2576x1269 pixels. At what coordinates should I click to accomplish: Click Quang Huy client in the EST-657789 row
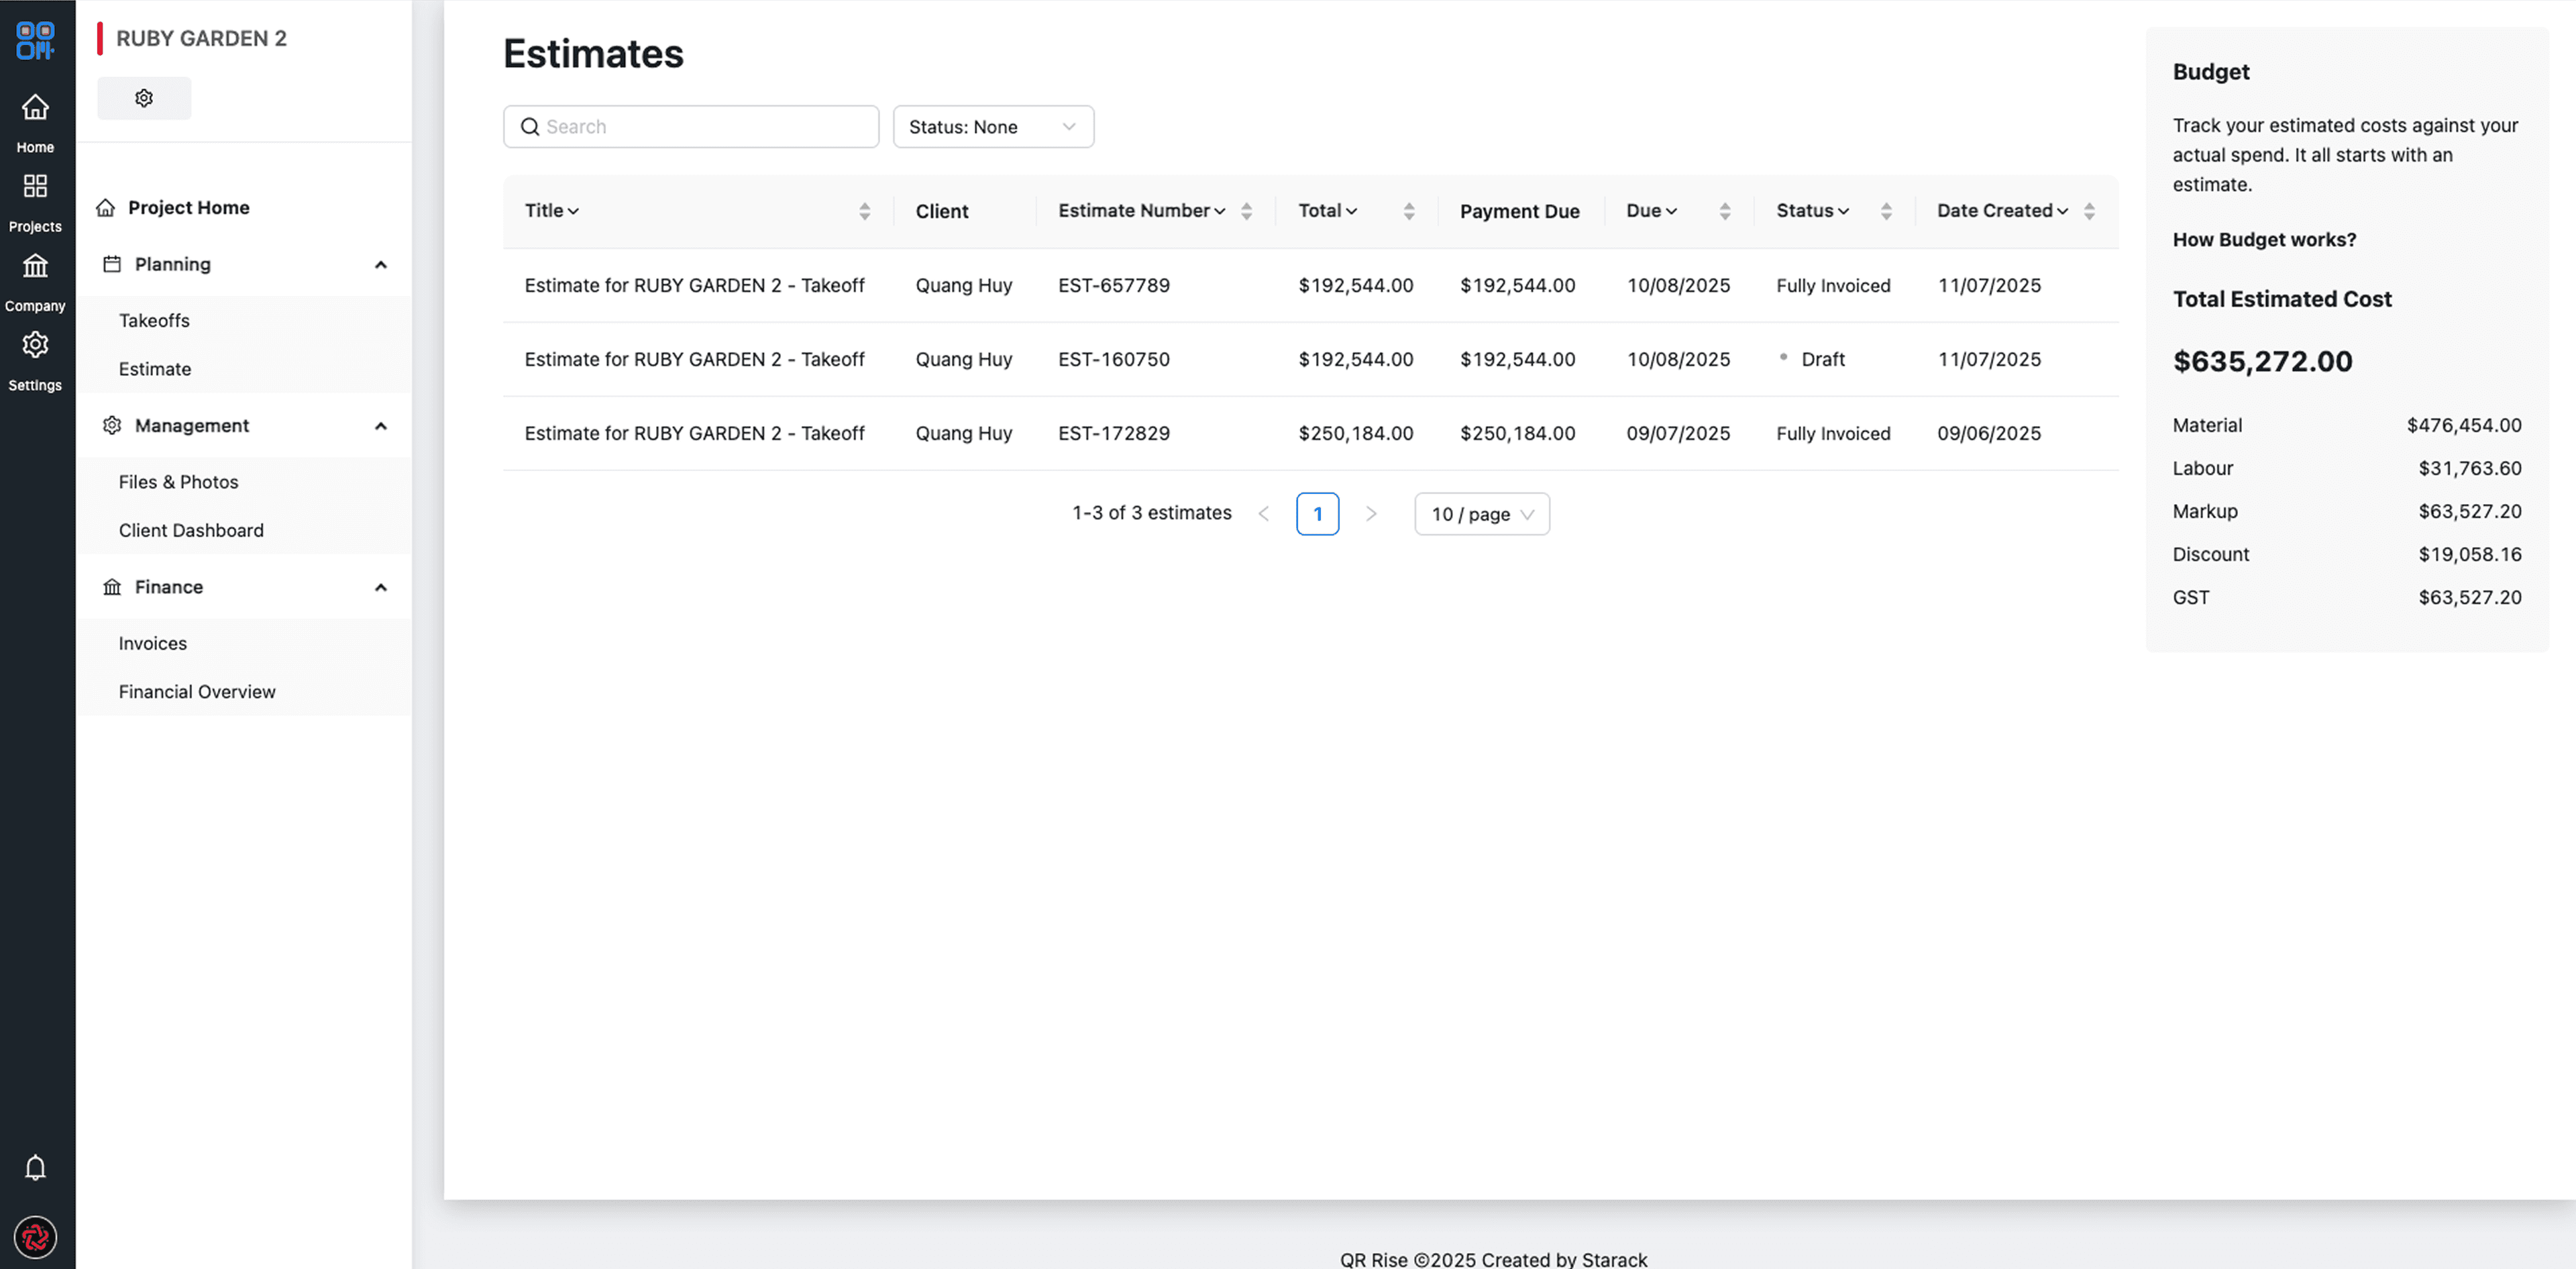pyautogui.click(x=963, y=286)
